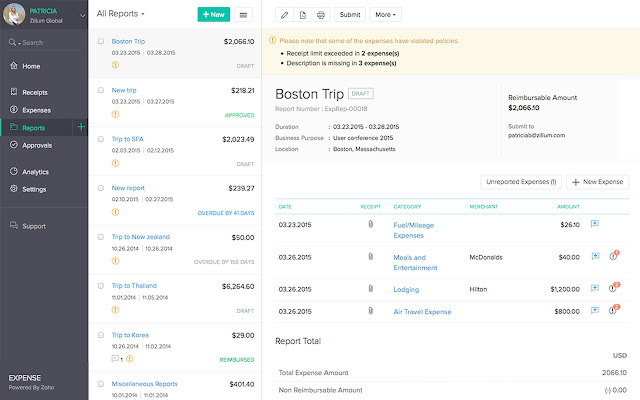Open the Boston Trip report link

[x=128, y=41]
